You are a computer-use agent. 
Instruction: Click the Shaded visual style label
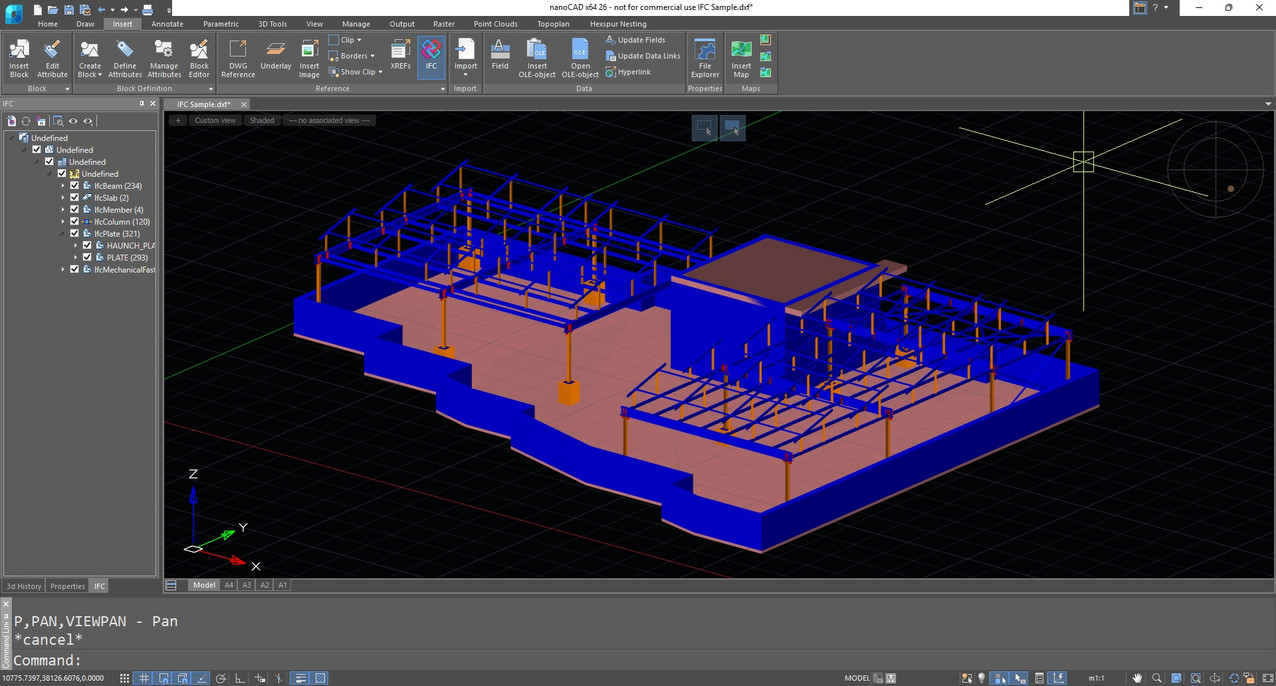(x=262, y=120)
